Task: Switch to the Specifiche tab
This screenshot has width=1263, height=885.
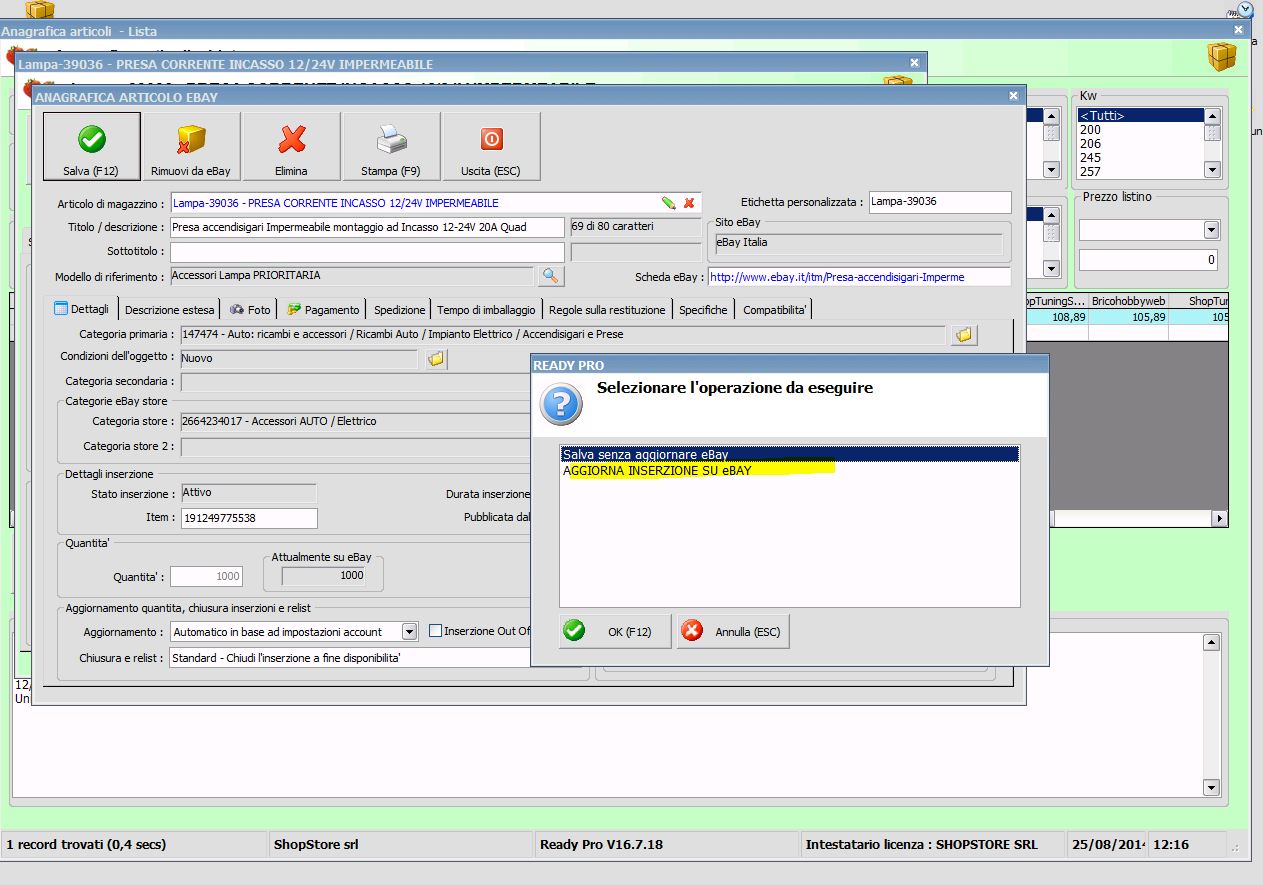Action: (x=703, y=310)
